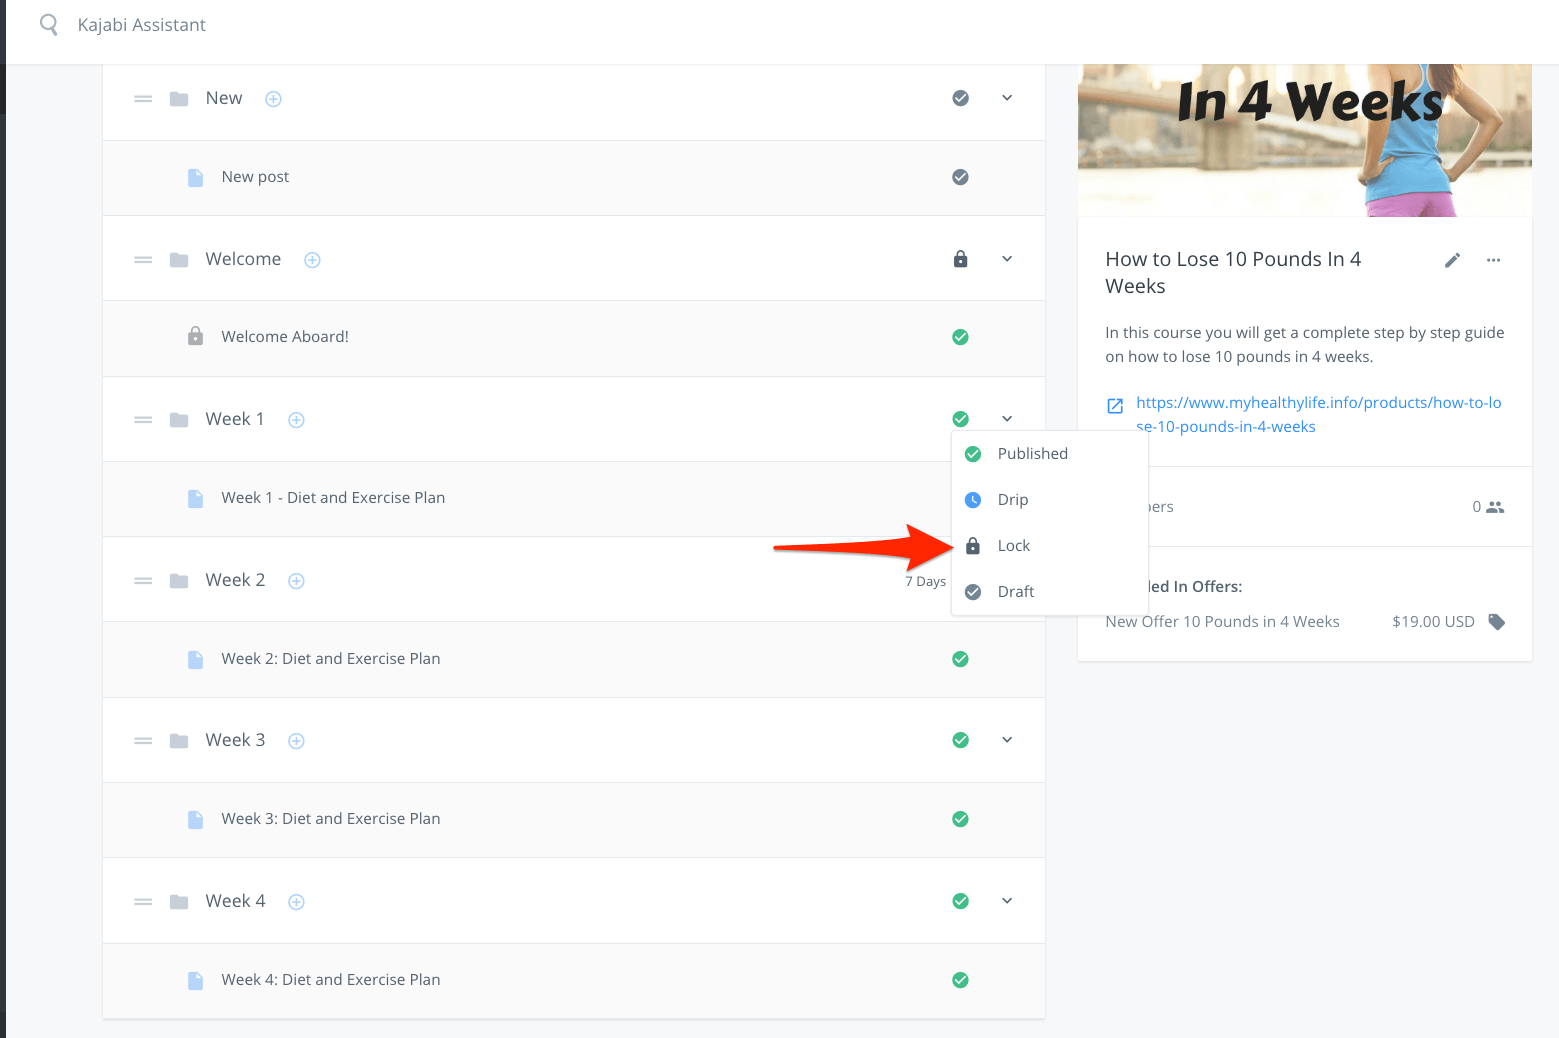1559x1038 pixels.
Task: Open the Week 2: Diet and Exercise Plan post
Action: click(330, 659)
